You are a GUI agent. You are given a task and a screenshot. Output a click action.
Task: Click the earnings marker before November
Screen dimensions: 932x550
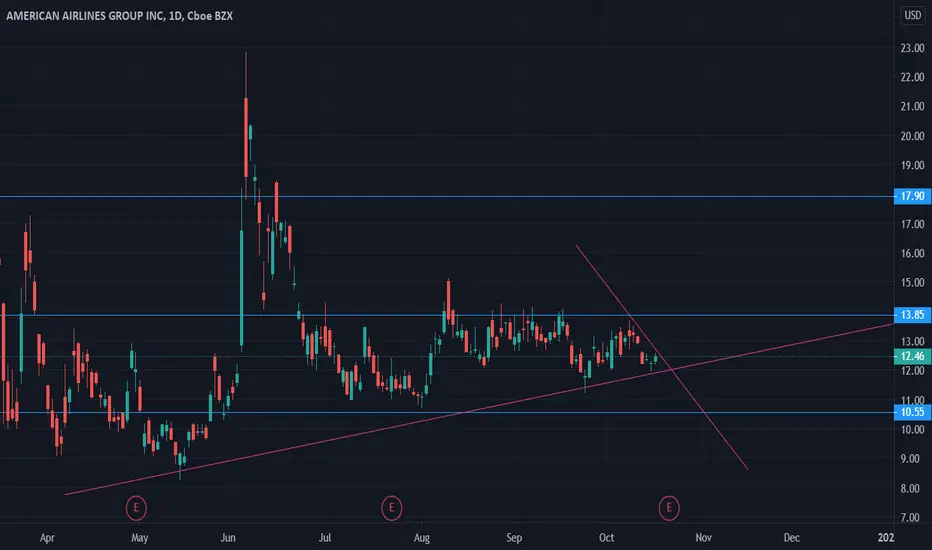pos(669,508)
